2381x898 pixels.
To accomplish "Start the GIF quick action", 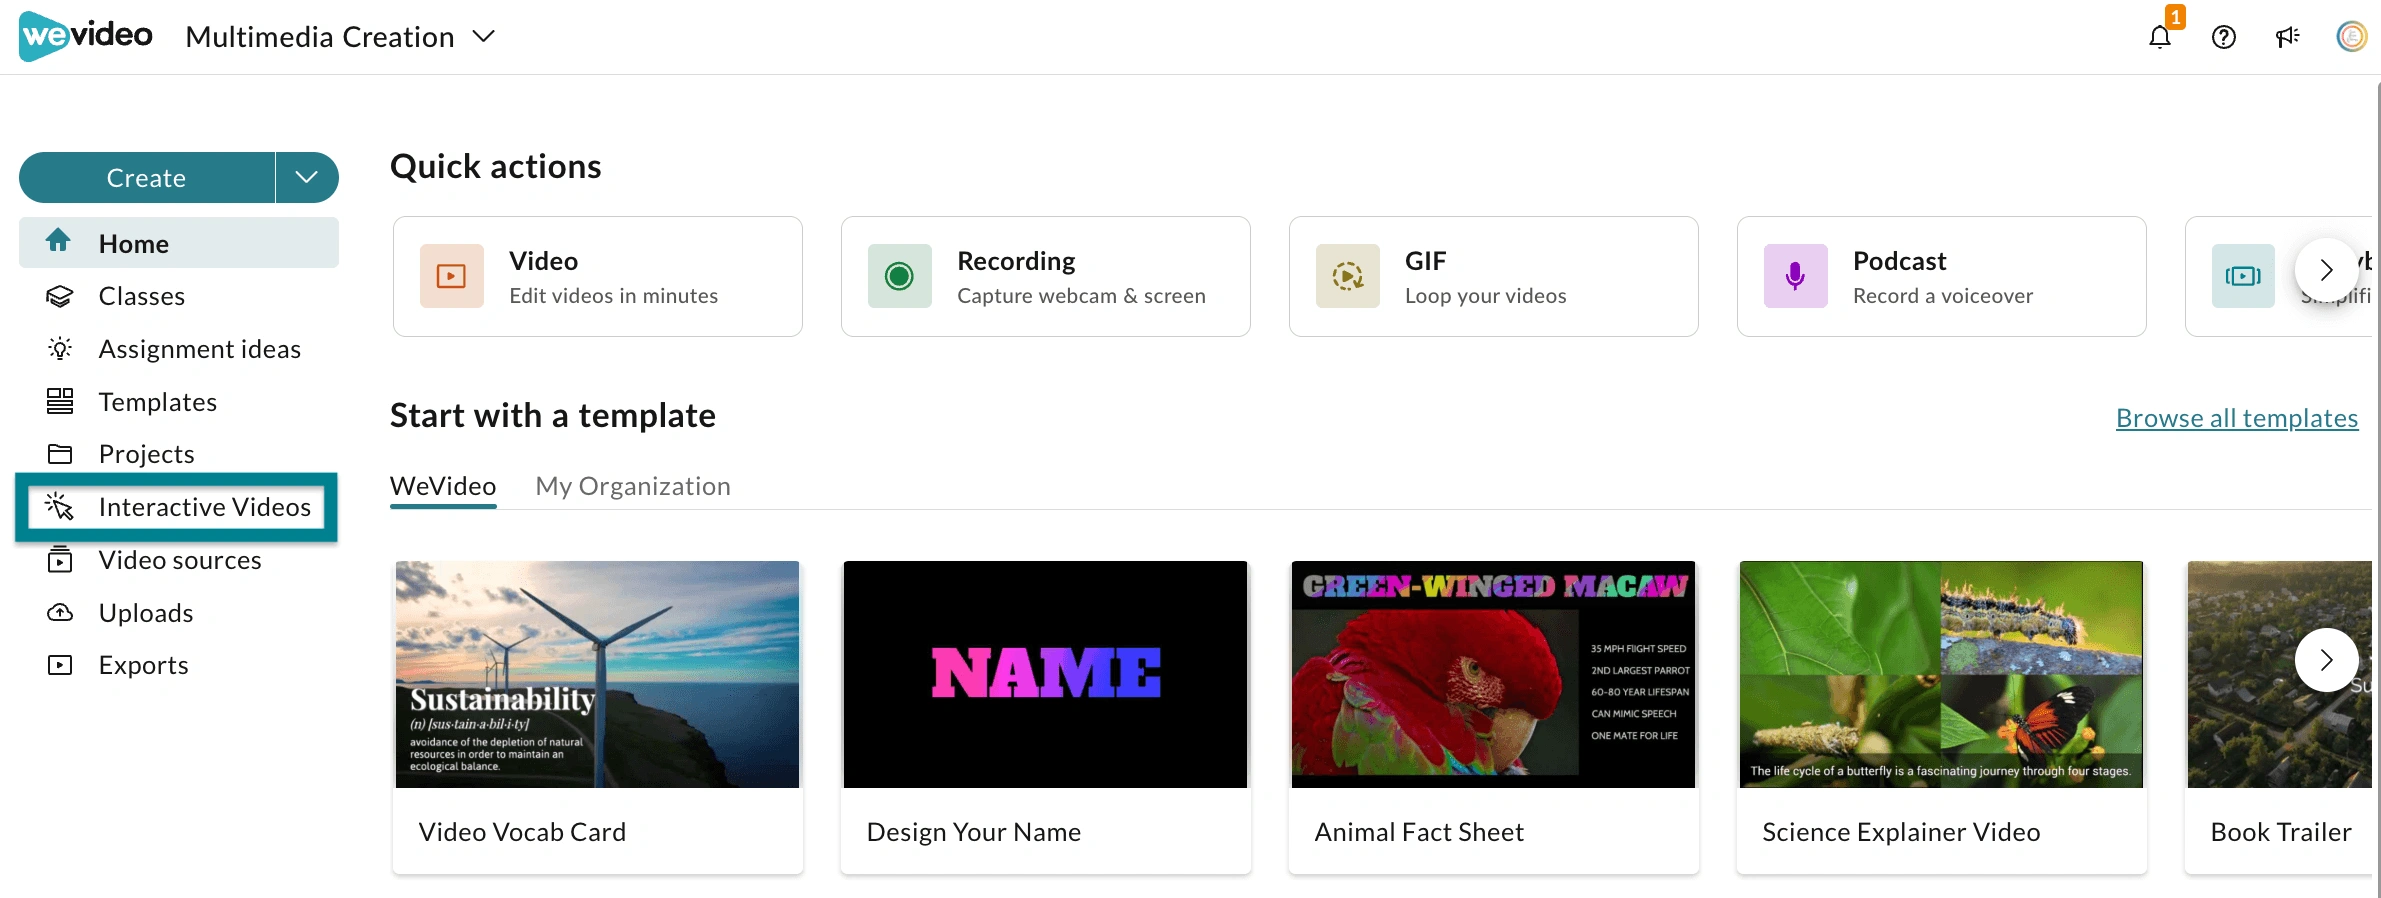I will pos(1494,277).
